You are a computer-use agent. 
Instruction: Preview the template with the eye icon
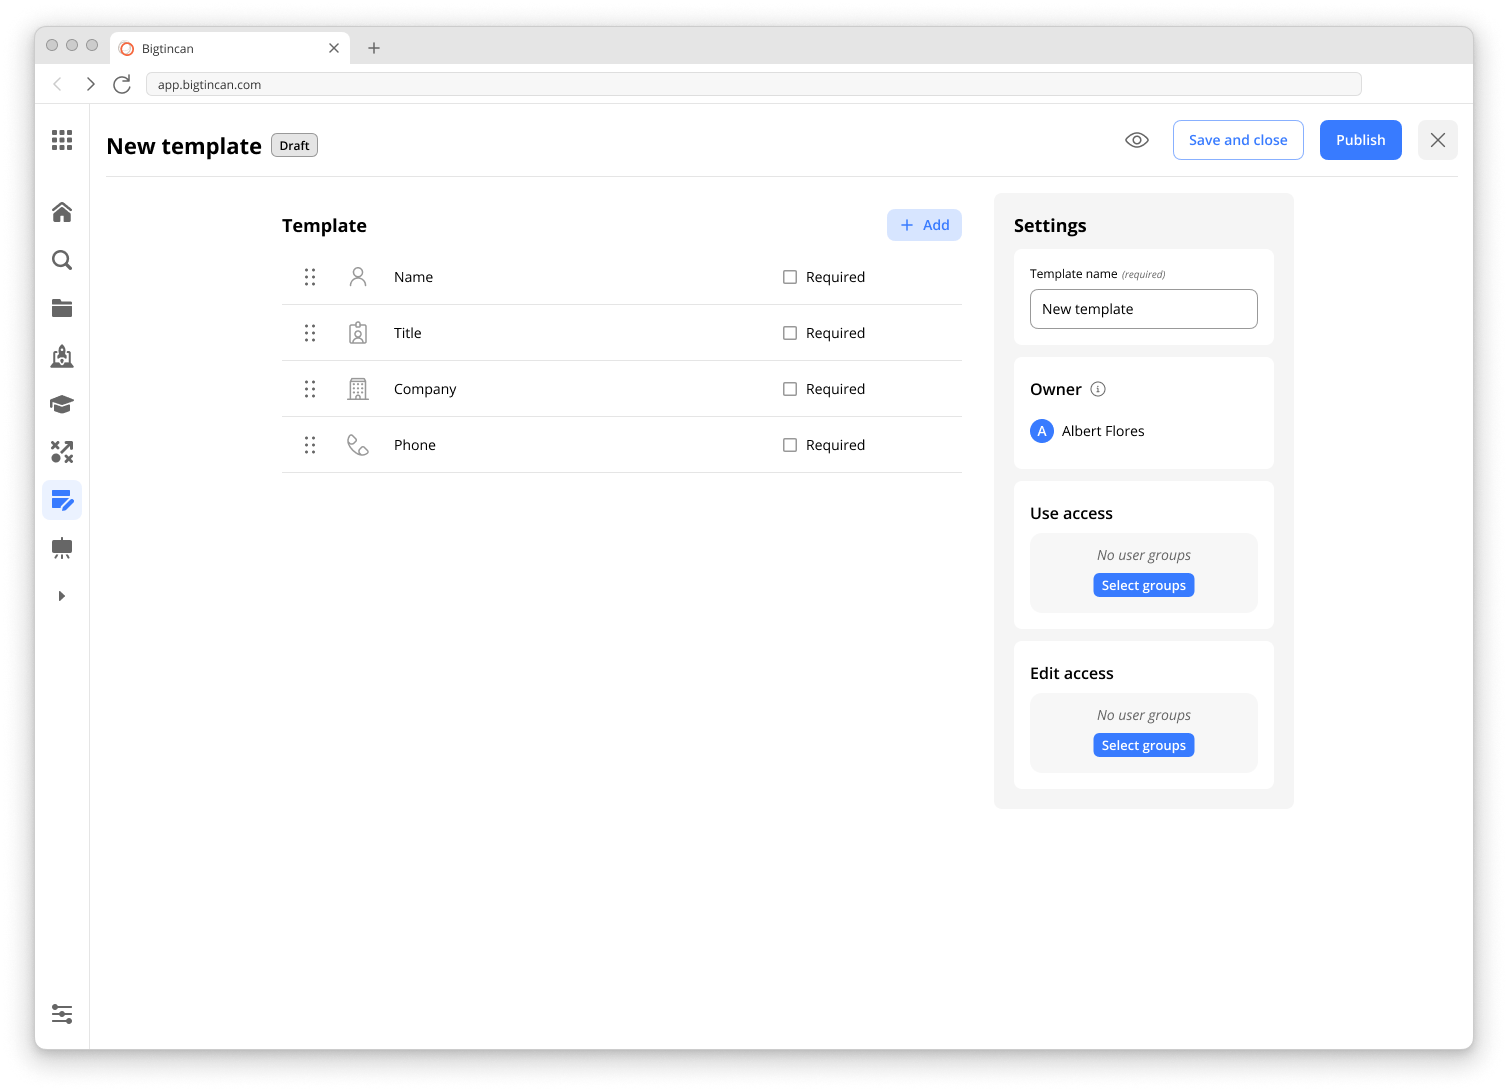coord(1137,140)
